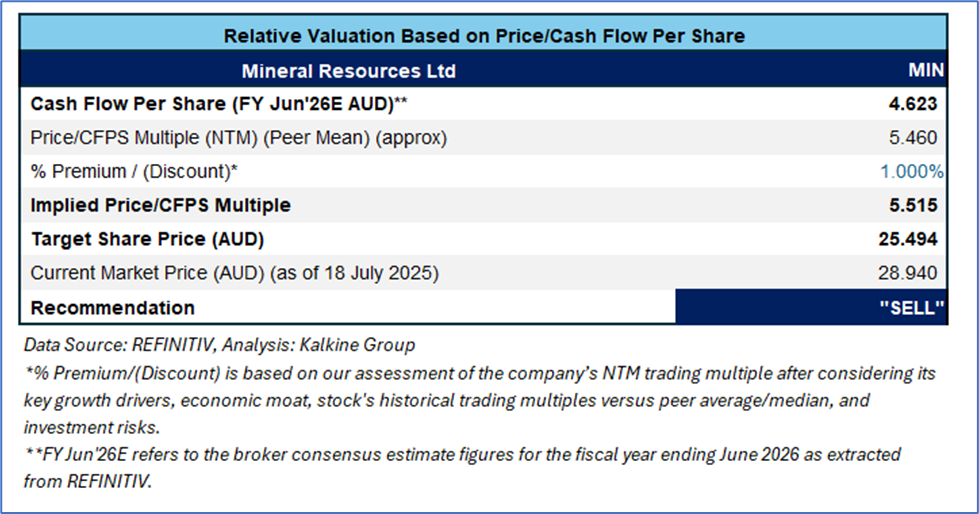Viewport: 979px width, 514px height.
Task: Click the MIN ticker header cell
Action: pyautogui.click(x=920, y=71)
